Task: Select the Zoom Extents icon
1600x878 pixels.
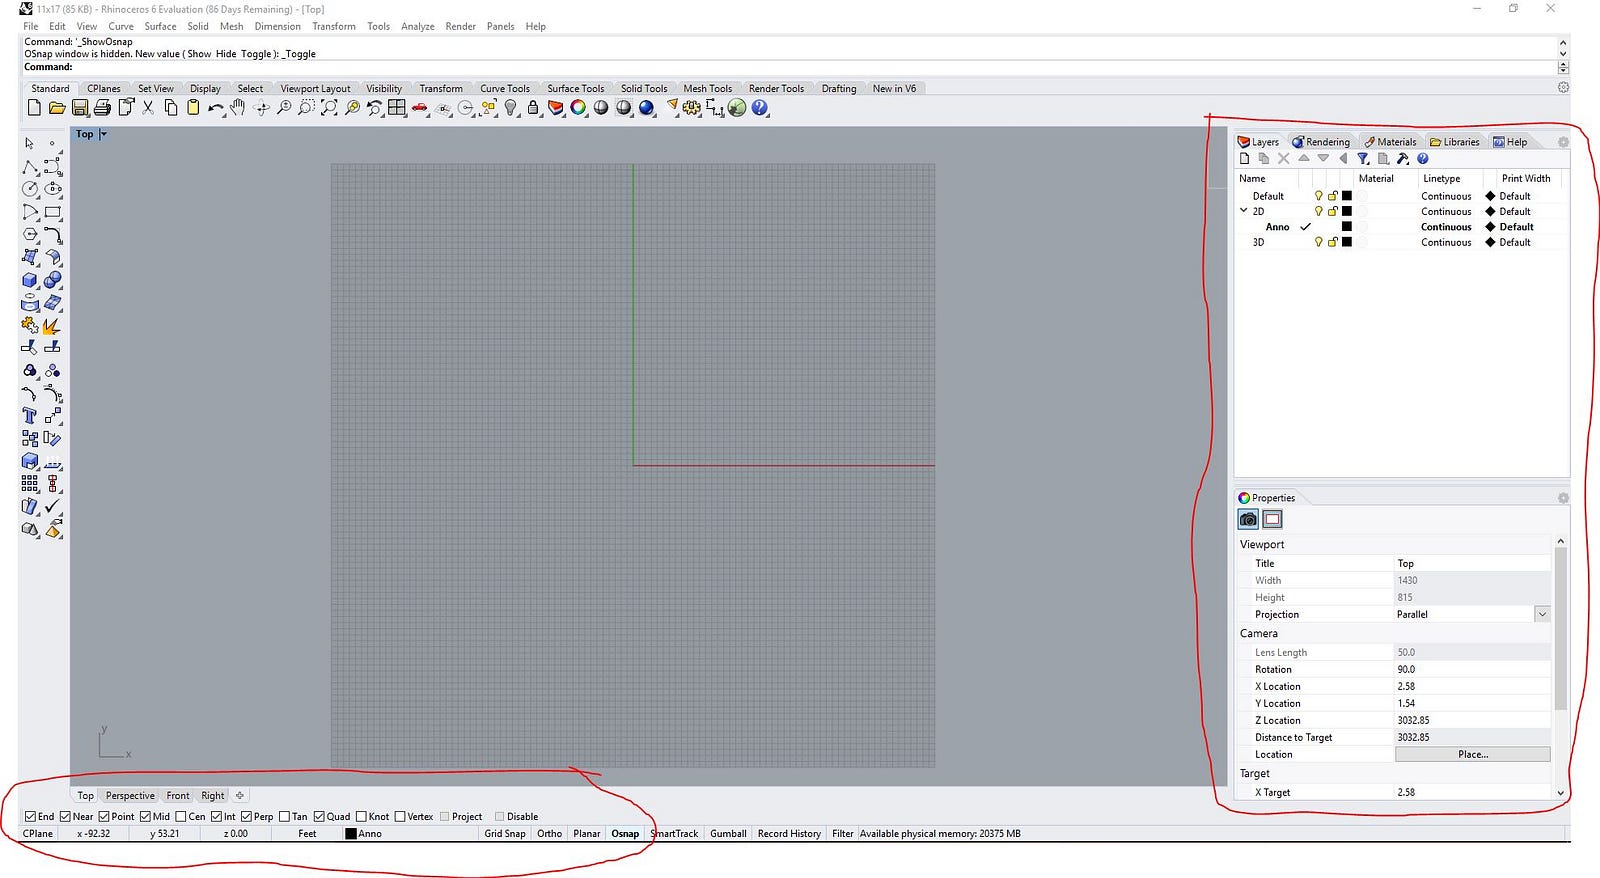Action: coord(329,107)
